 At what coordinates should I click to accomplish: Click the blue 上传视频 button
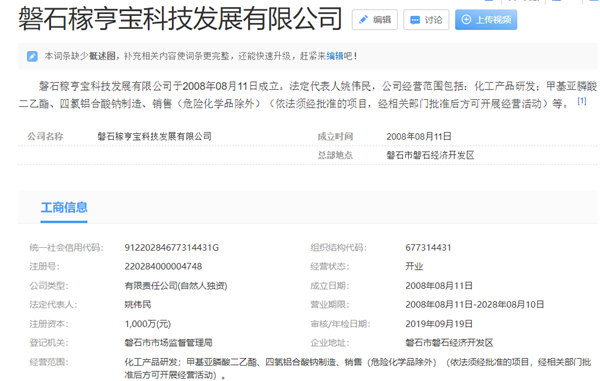click(x=486, y=20)
